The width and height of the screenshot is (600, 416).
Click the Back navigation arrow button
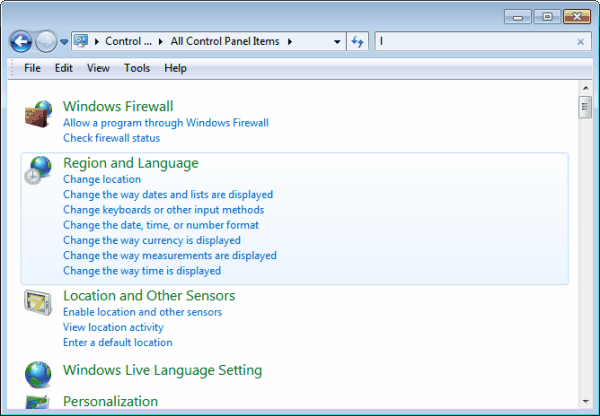coord(21,41)
